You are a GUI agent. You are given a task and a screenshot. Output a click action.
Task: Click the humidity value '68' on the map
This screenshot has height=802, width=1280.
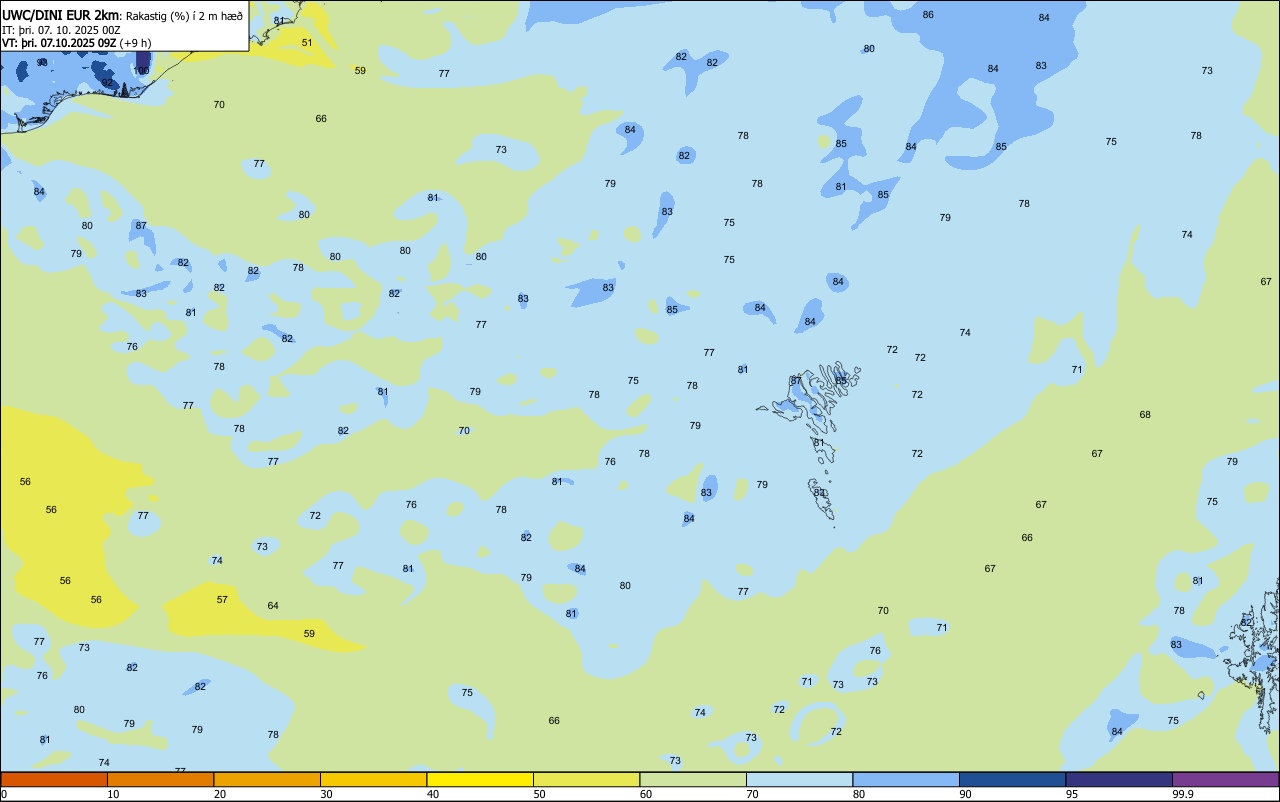point(1145,414)
